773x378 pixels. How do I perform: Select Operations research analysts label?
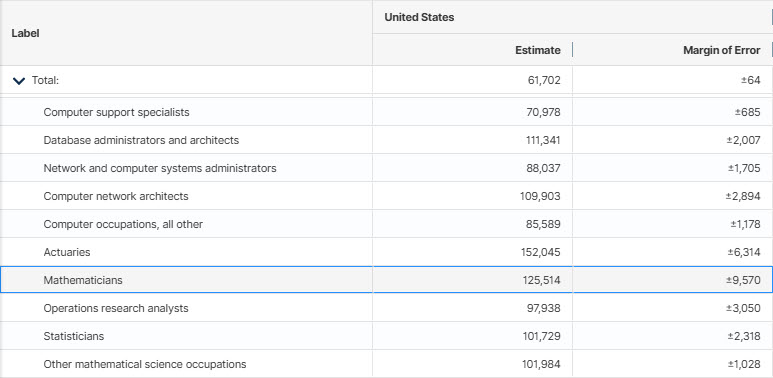116,309
